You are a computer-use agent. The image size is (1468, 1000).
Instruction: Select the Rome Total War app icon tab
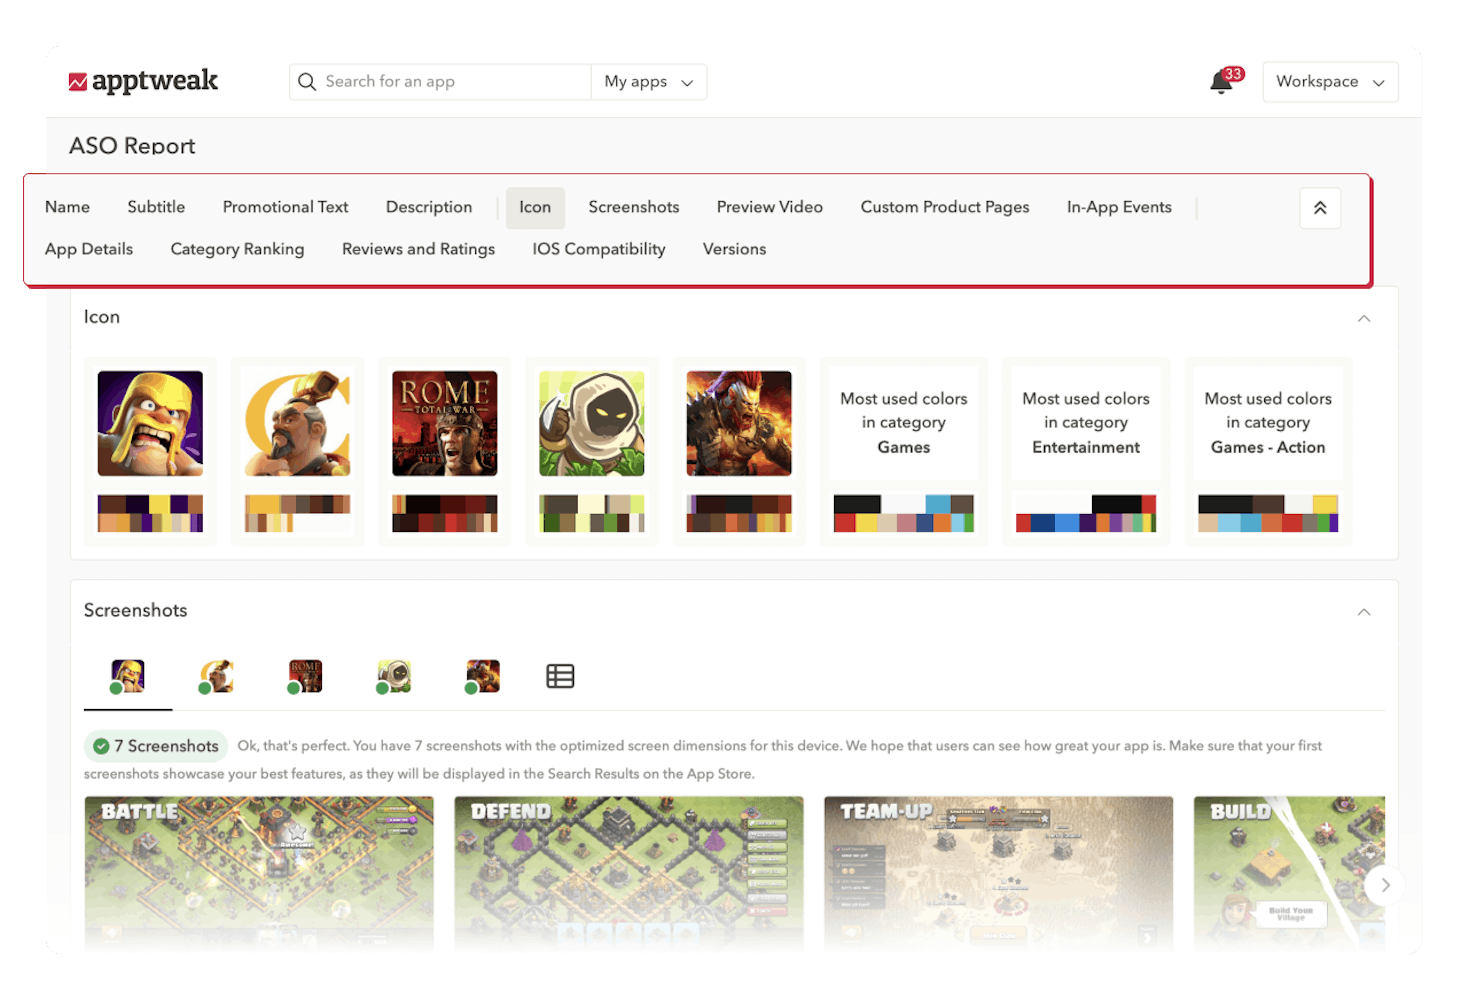pyautogui.click(x=305, y=676)
